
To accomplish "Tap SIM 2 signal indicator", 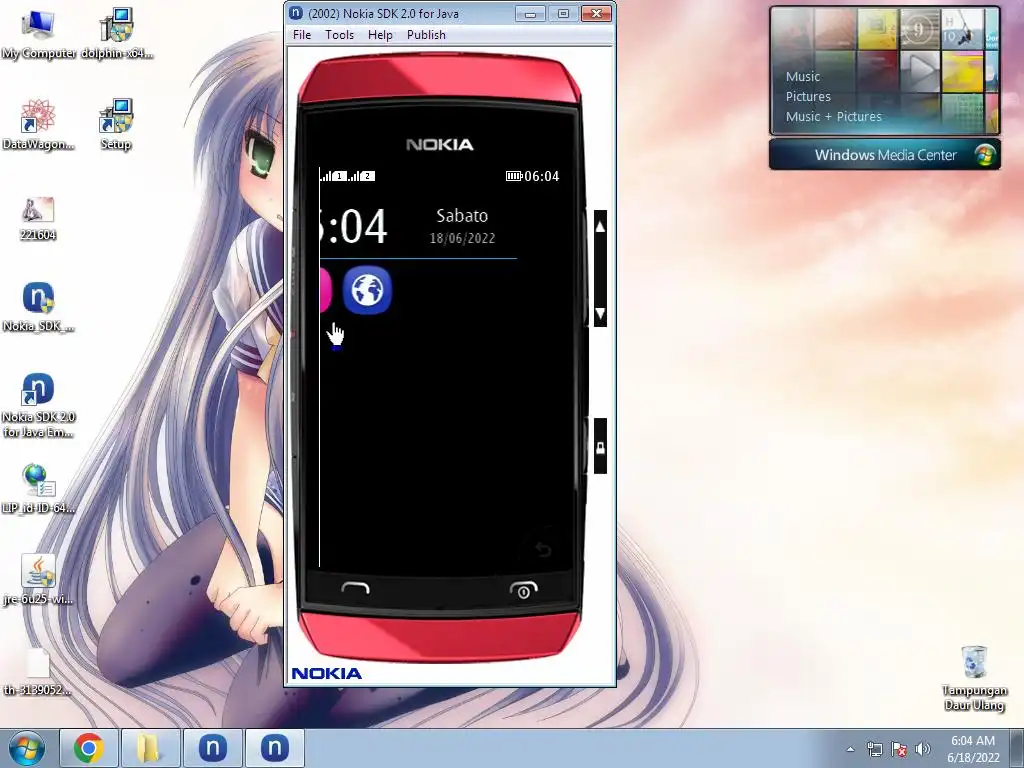I will pos(361,176).
